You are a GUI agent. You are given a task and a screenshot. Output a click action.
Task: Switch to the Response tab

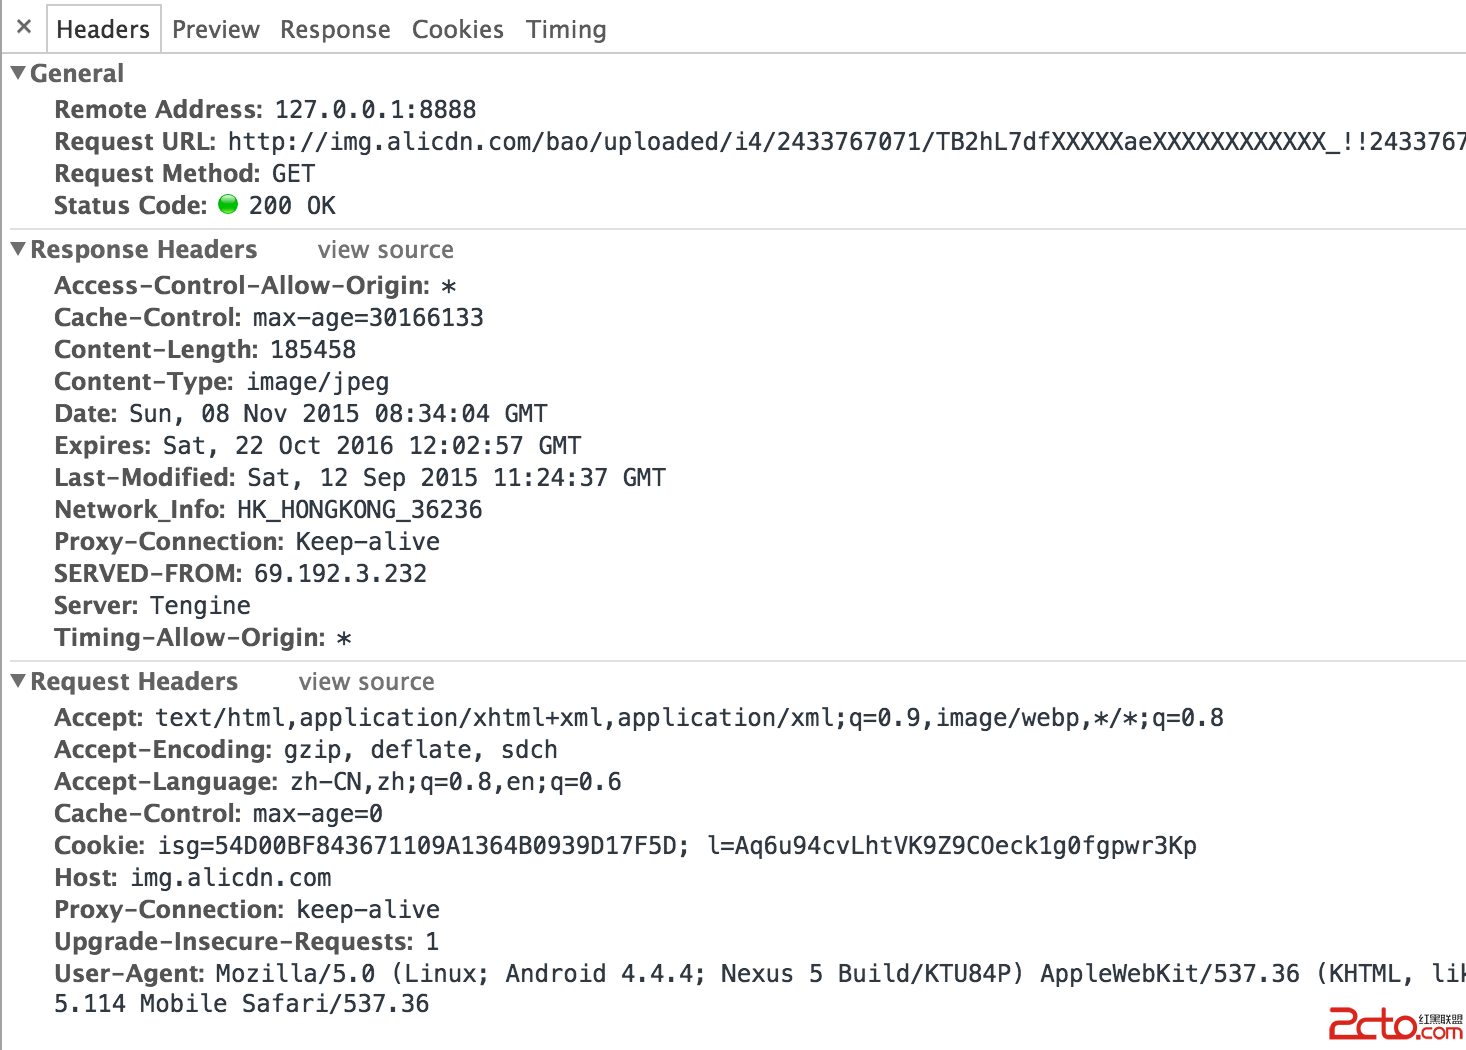(335, 29)
